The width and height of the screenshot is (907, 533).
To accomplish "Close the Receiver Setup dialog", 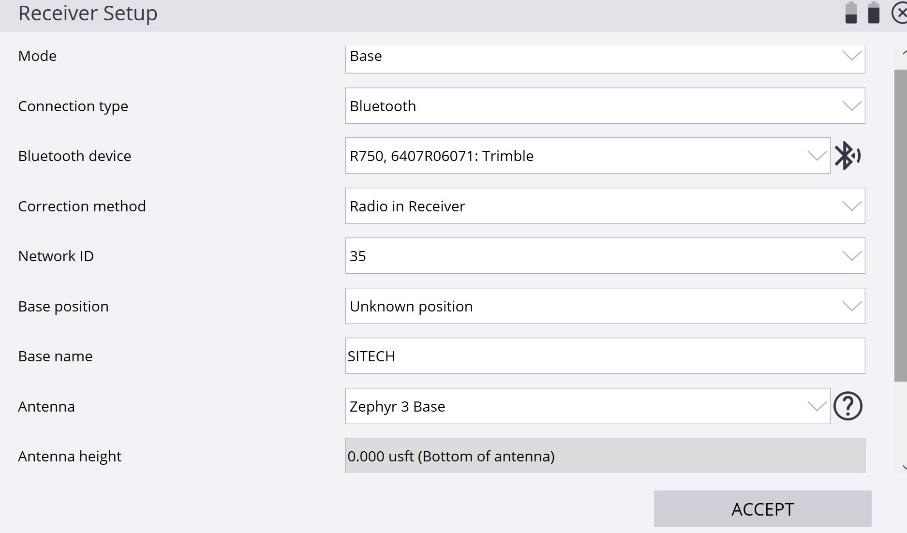I will point(898,14).
